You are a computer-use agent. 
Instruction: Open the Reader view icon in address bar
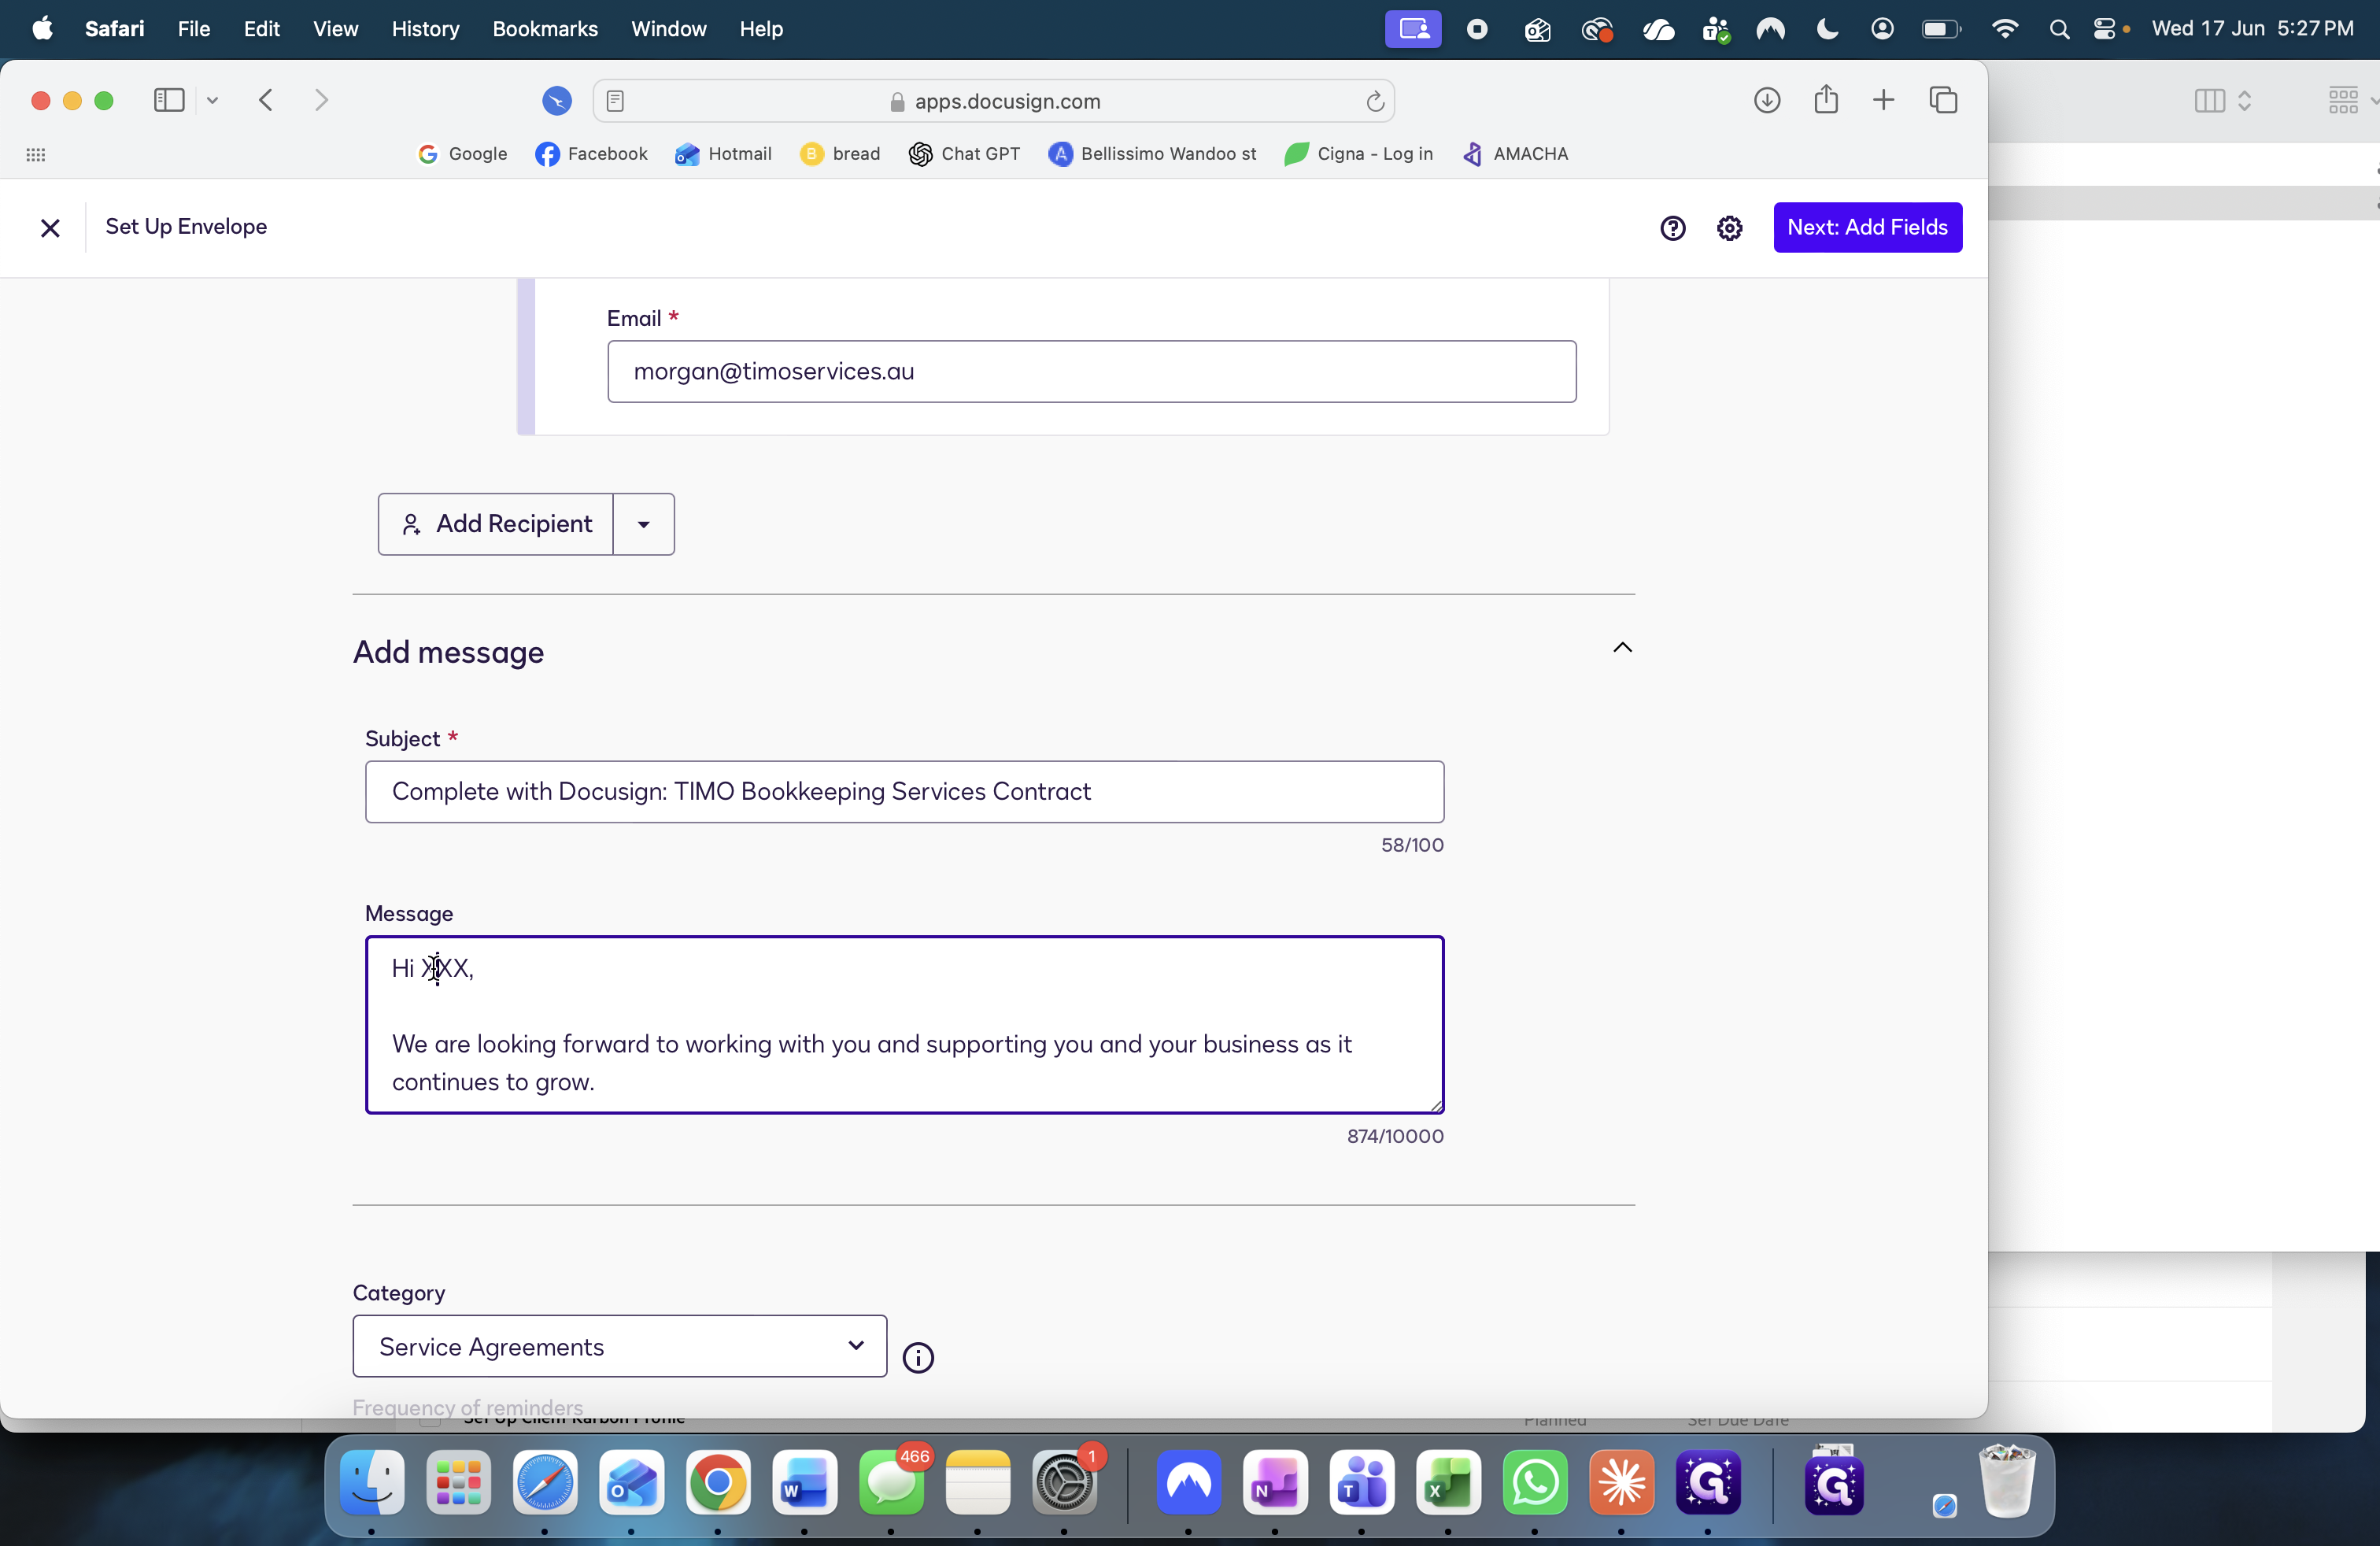(615, 101)
